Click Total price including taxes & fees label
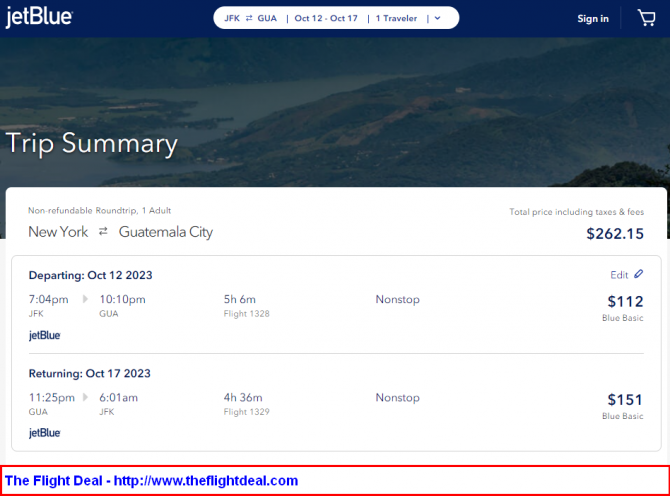 click(x=576, y=212)
